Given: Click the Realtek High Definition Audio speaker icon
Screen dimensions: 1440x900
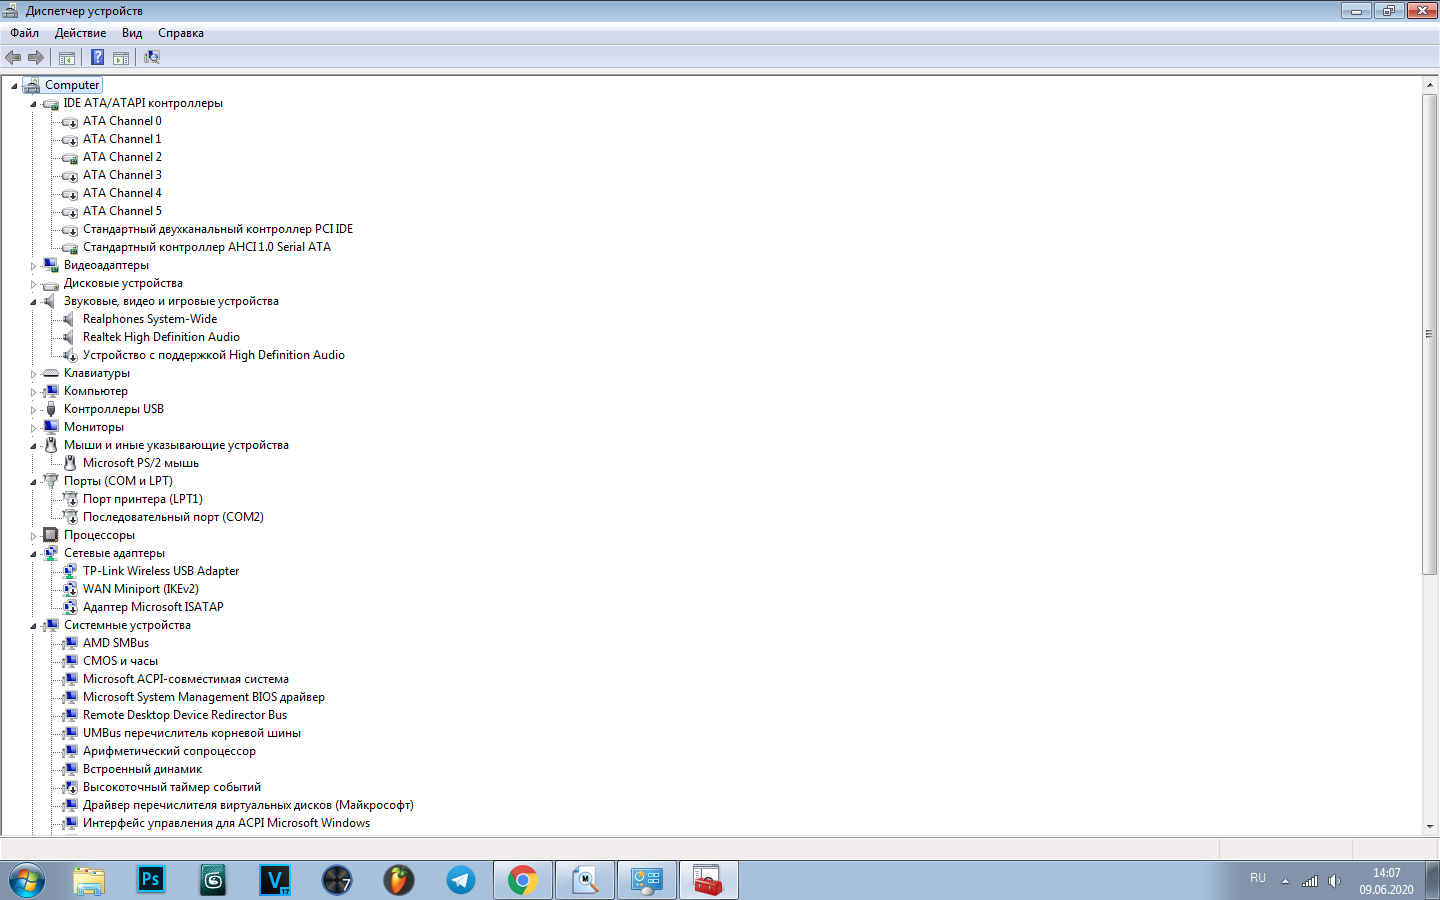Looking at the screenshot, I should tap(70, 337).
